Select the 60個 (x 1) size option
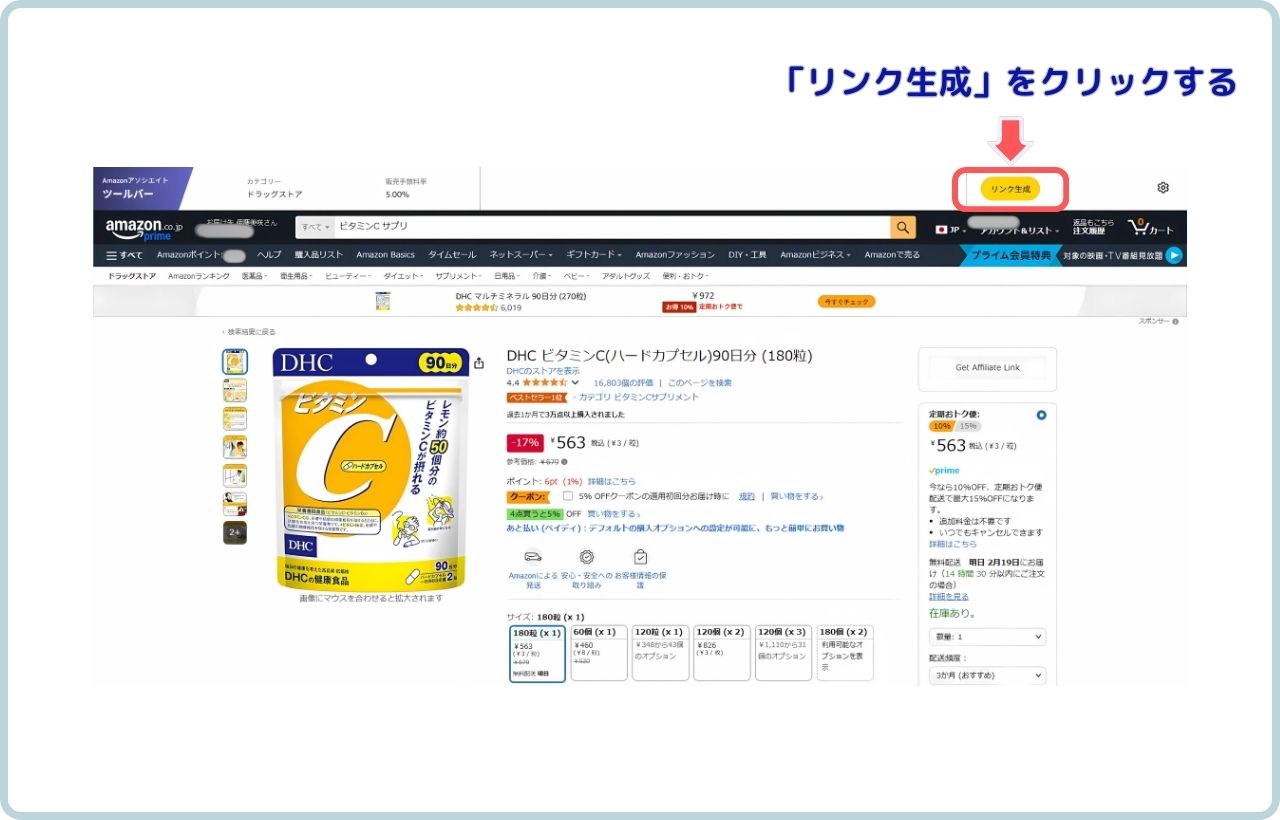1280x820 pixels. (599, 653)
